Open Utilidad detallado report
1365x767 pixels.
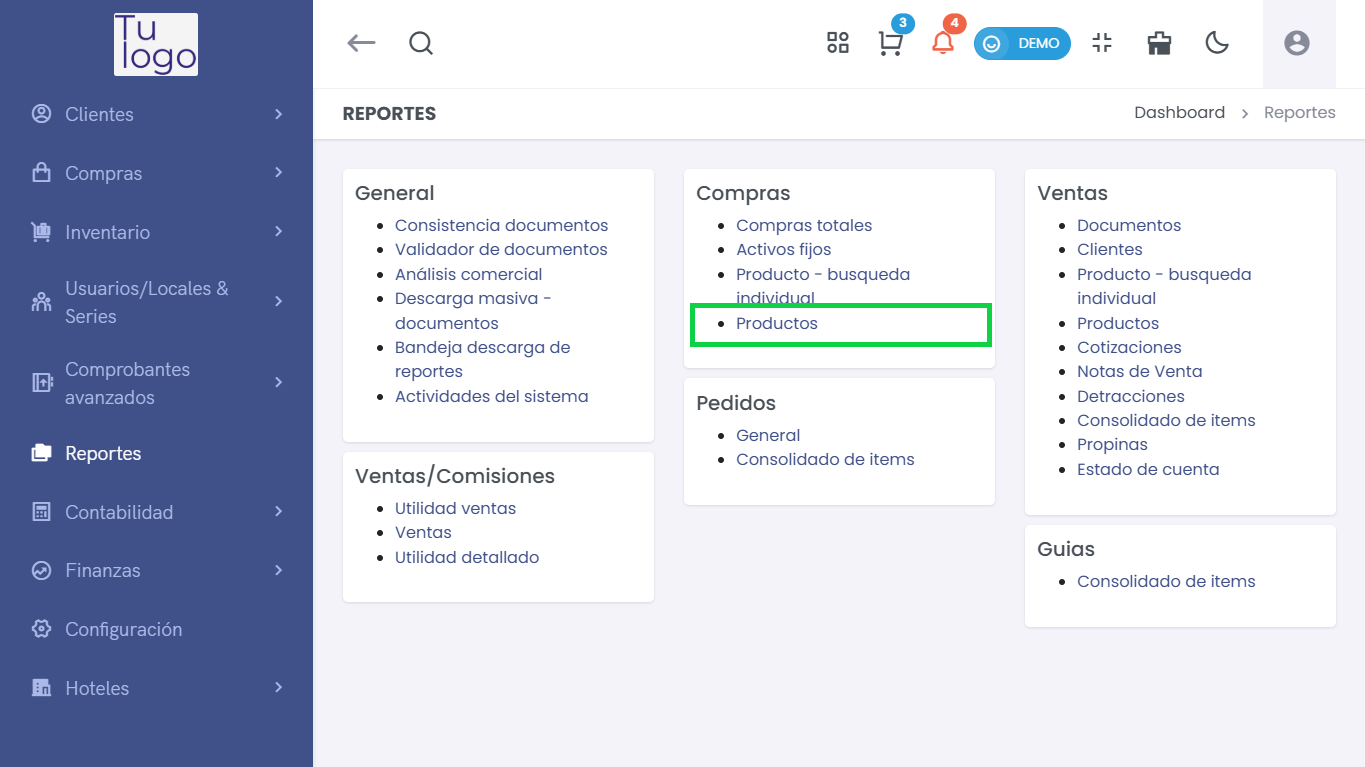pyautogui.click(x=467, y=557)
